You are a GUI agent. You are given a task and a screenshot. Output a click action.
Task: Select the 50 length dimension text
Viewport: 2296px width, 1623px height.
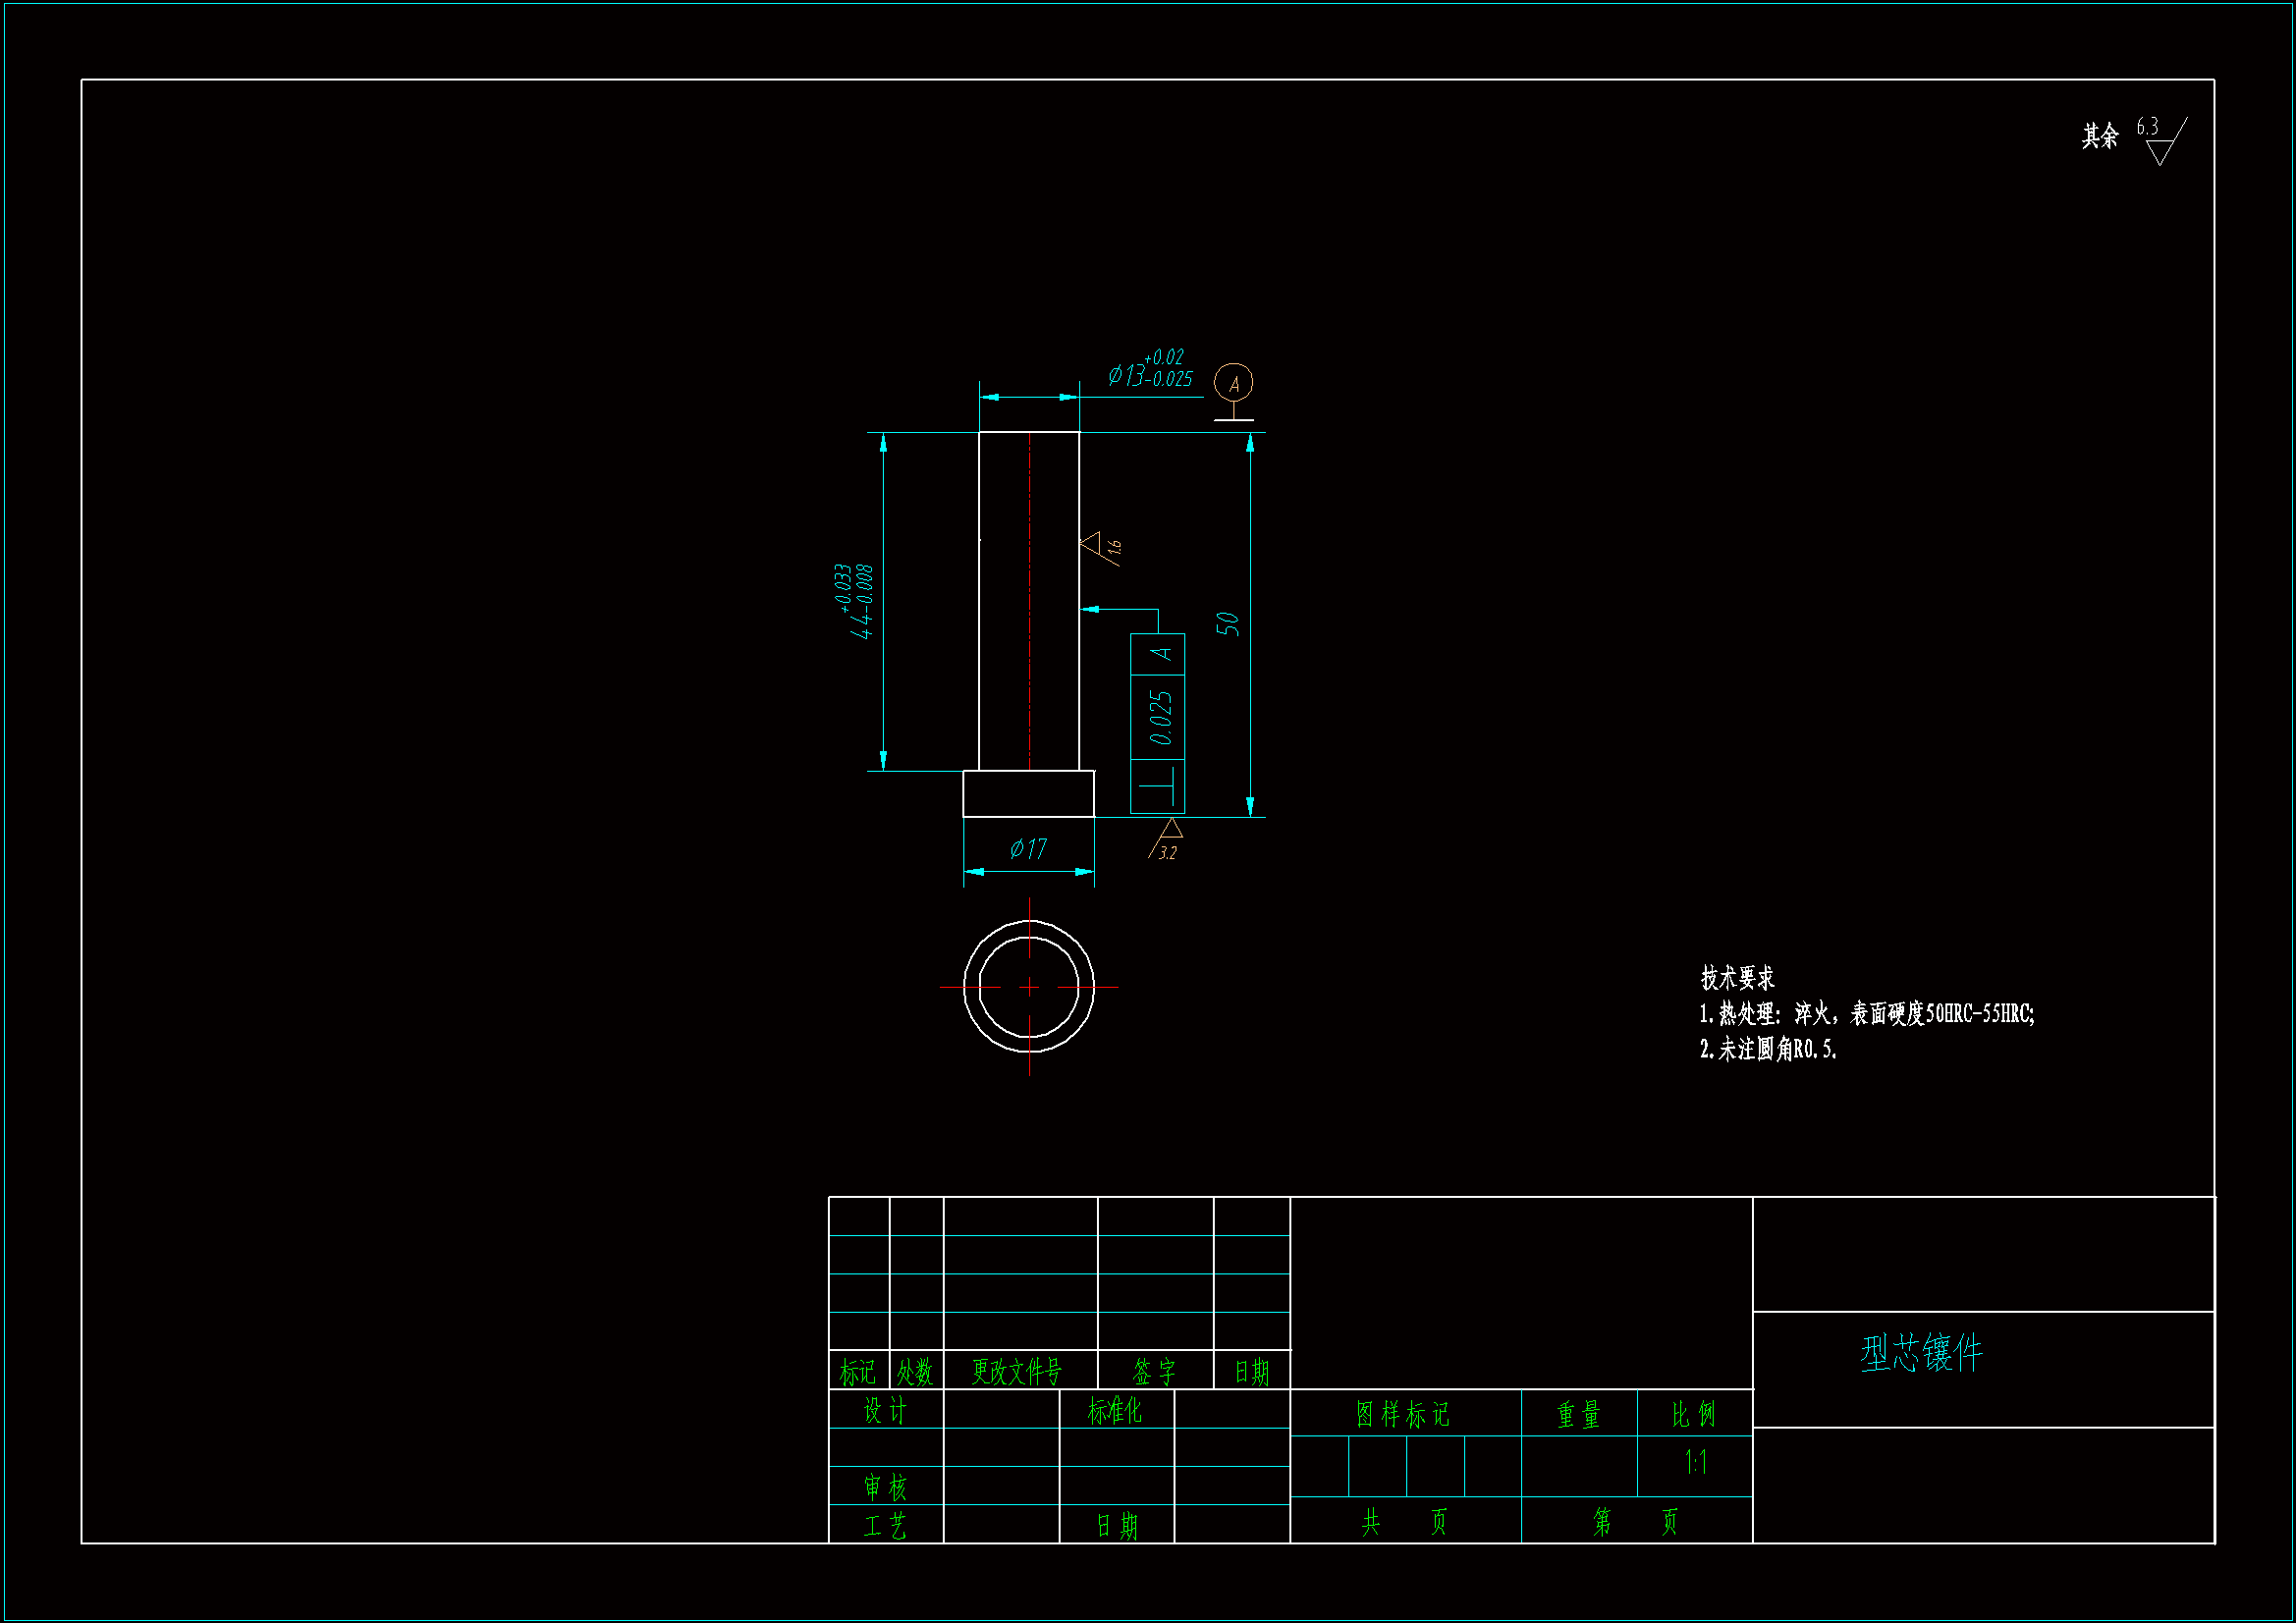(1227, 624)
